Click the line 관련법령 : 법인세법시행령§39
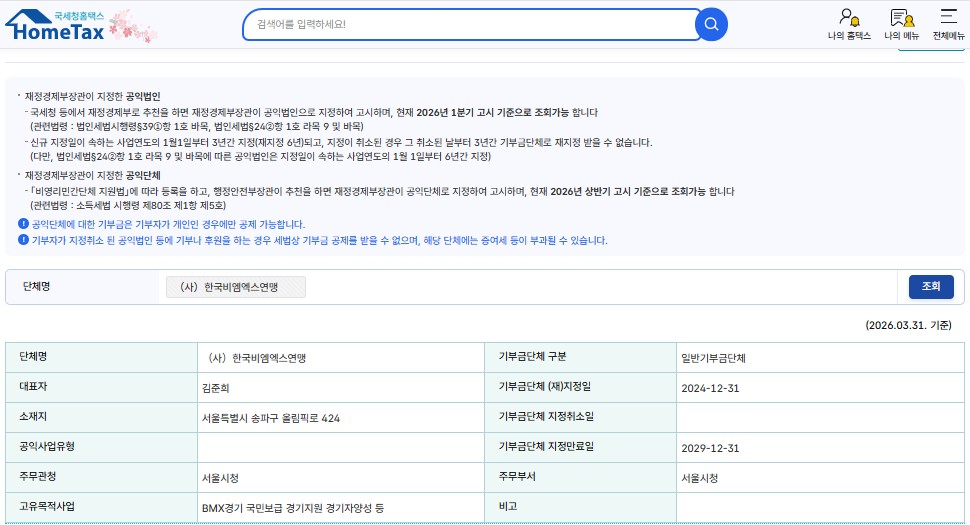 197,127
